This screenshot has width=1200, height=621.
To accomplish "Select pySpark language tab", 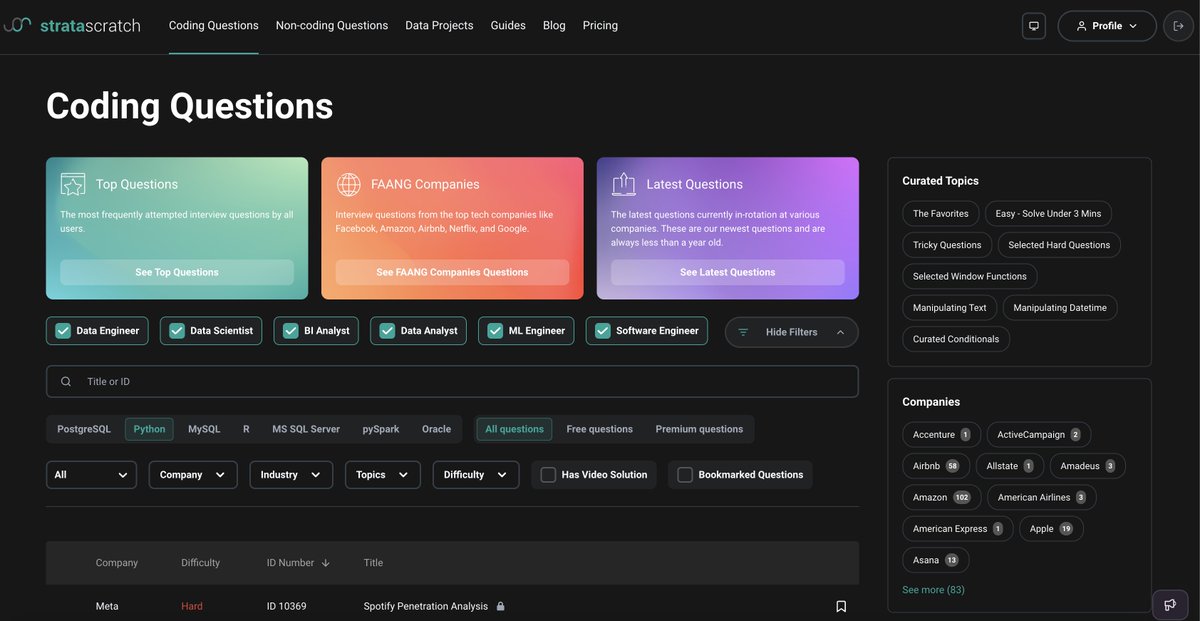I will coord(381,429).
